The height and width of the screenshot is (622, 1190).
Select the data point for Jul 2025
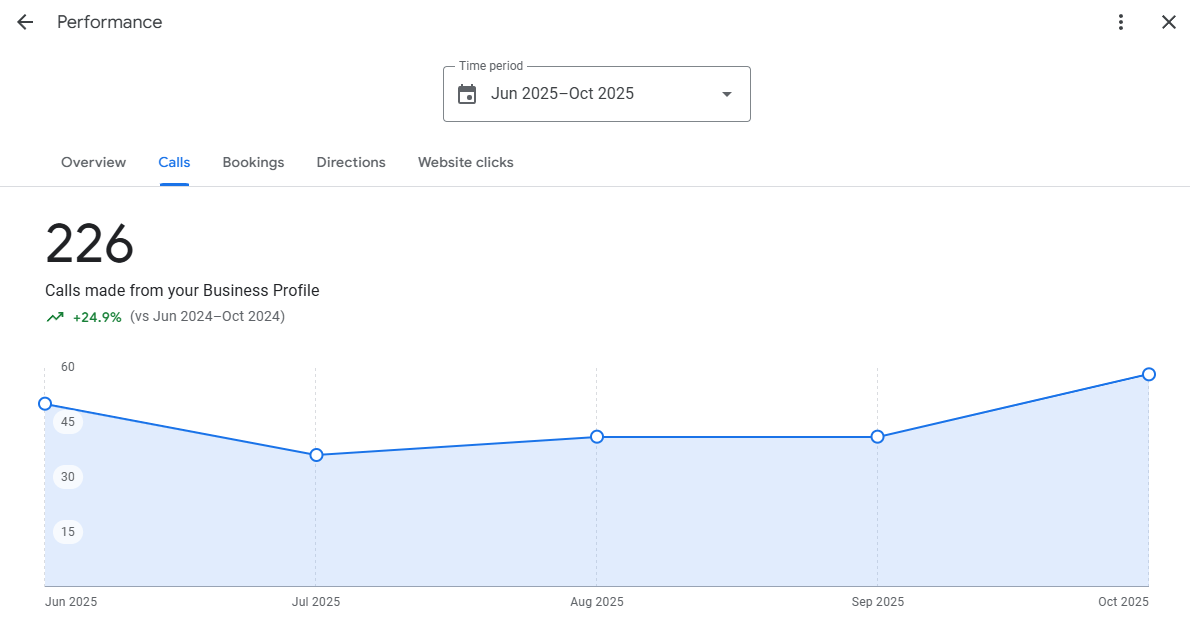point(316,454)
